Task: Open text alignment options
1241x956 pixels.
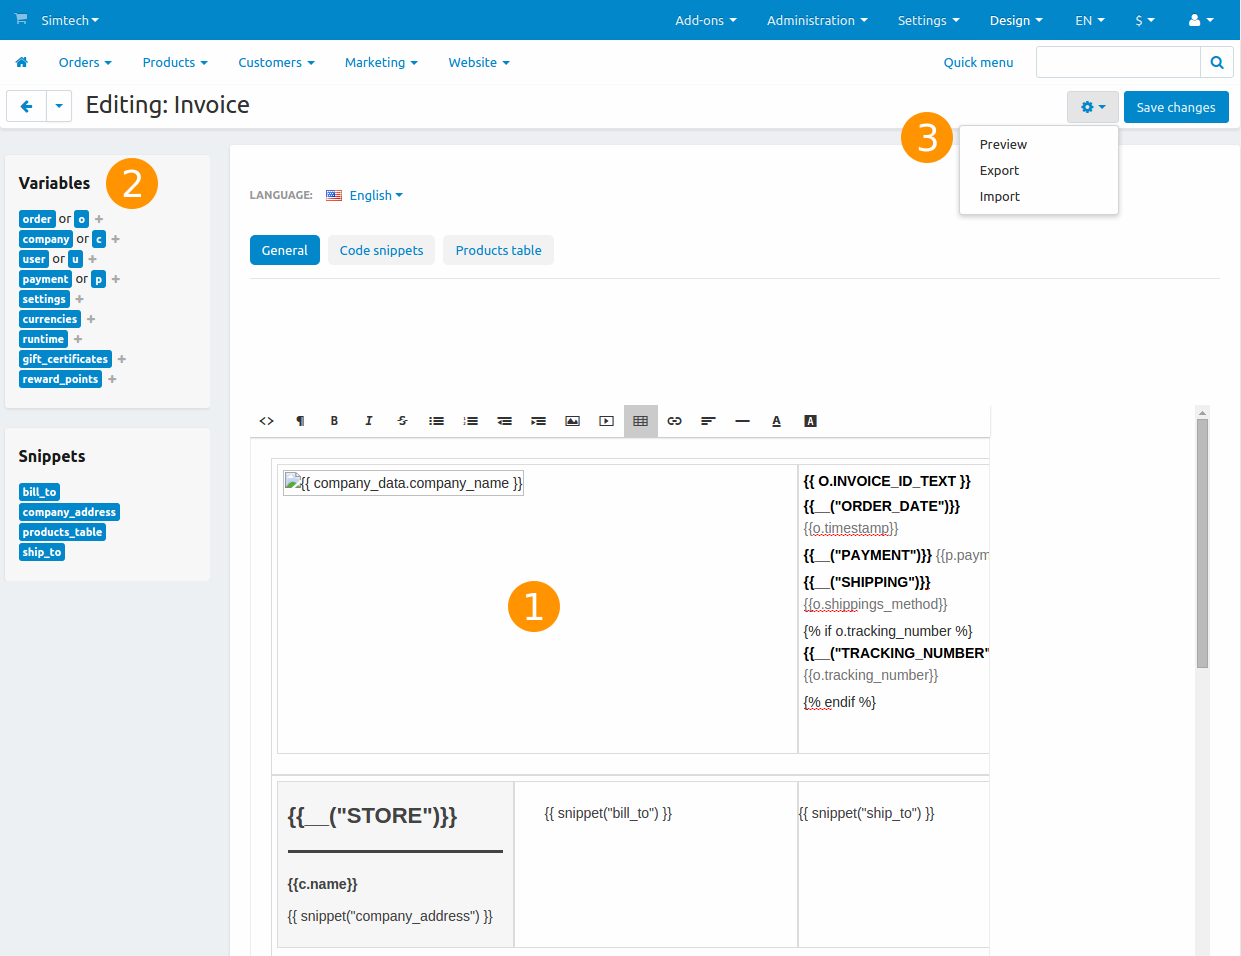Action: (708, 421)
